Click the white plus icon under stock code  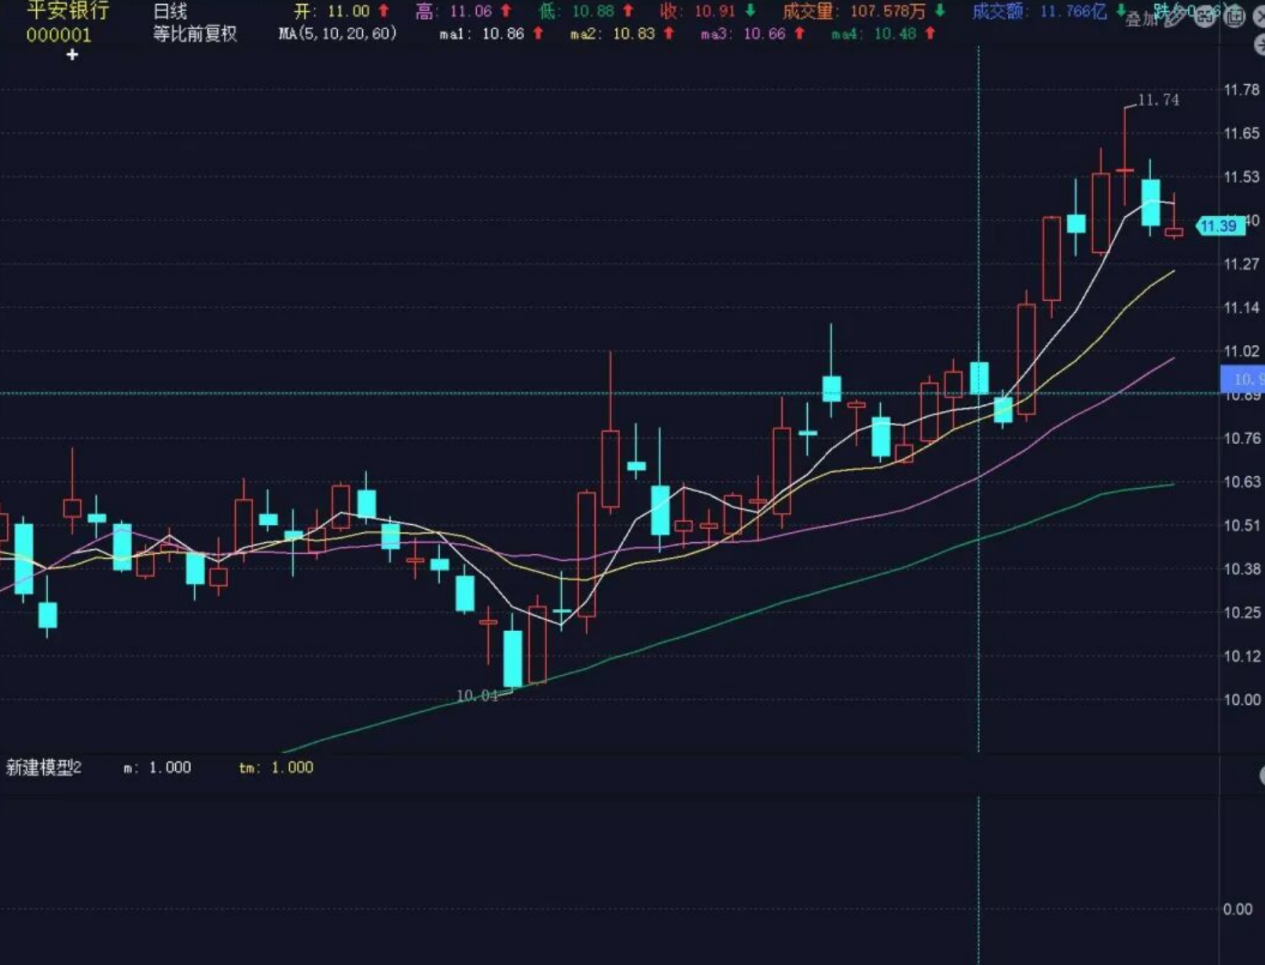click(72, 55)
